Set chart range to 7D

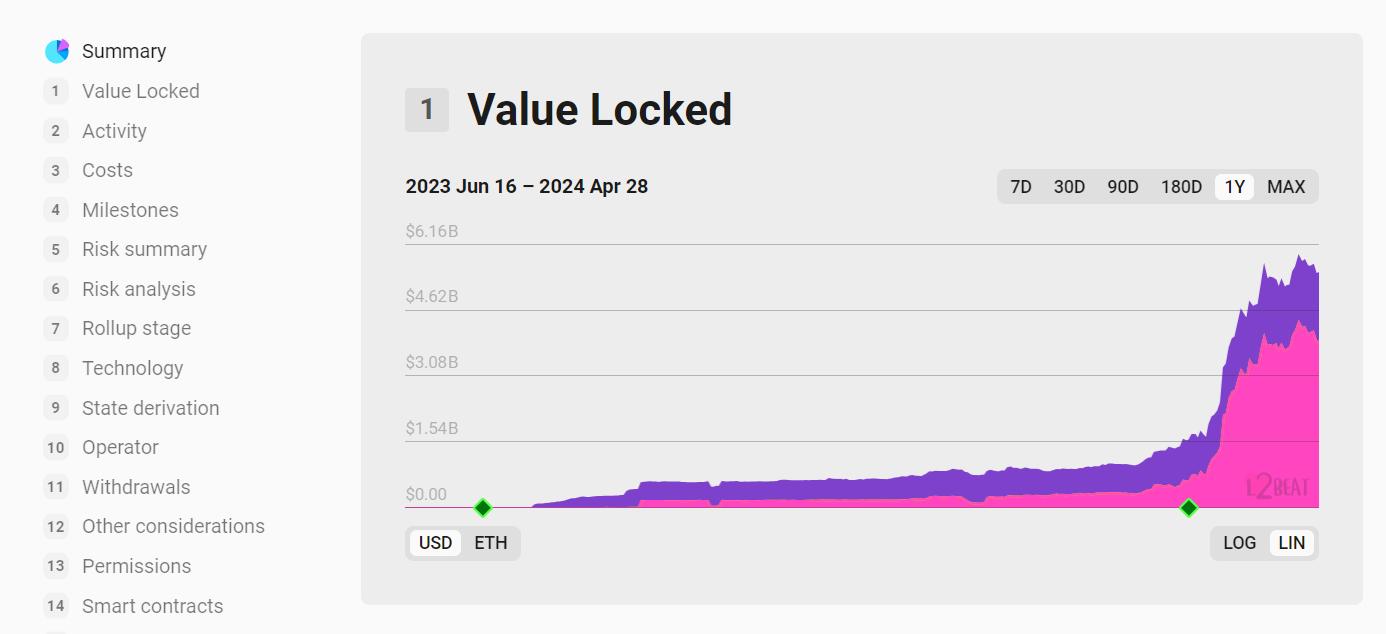click(x=1021, y=187)
